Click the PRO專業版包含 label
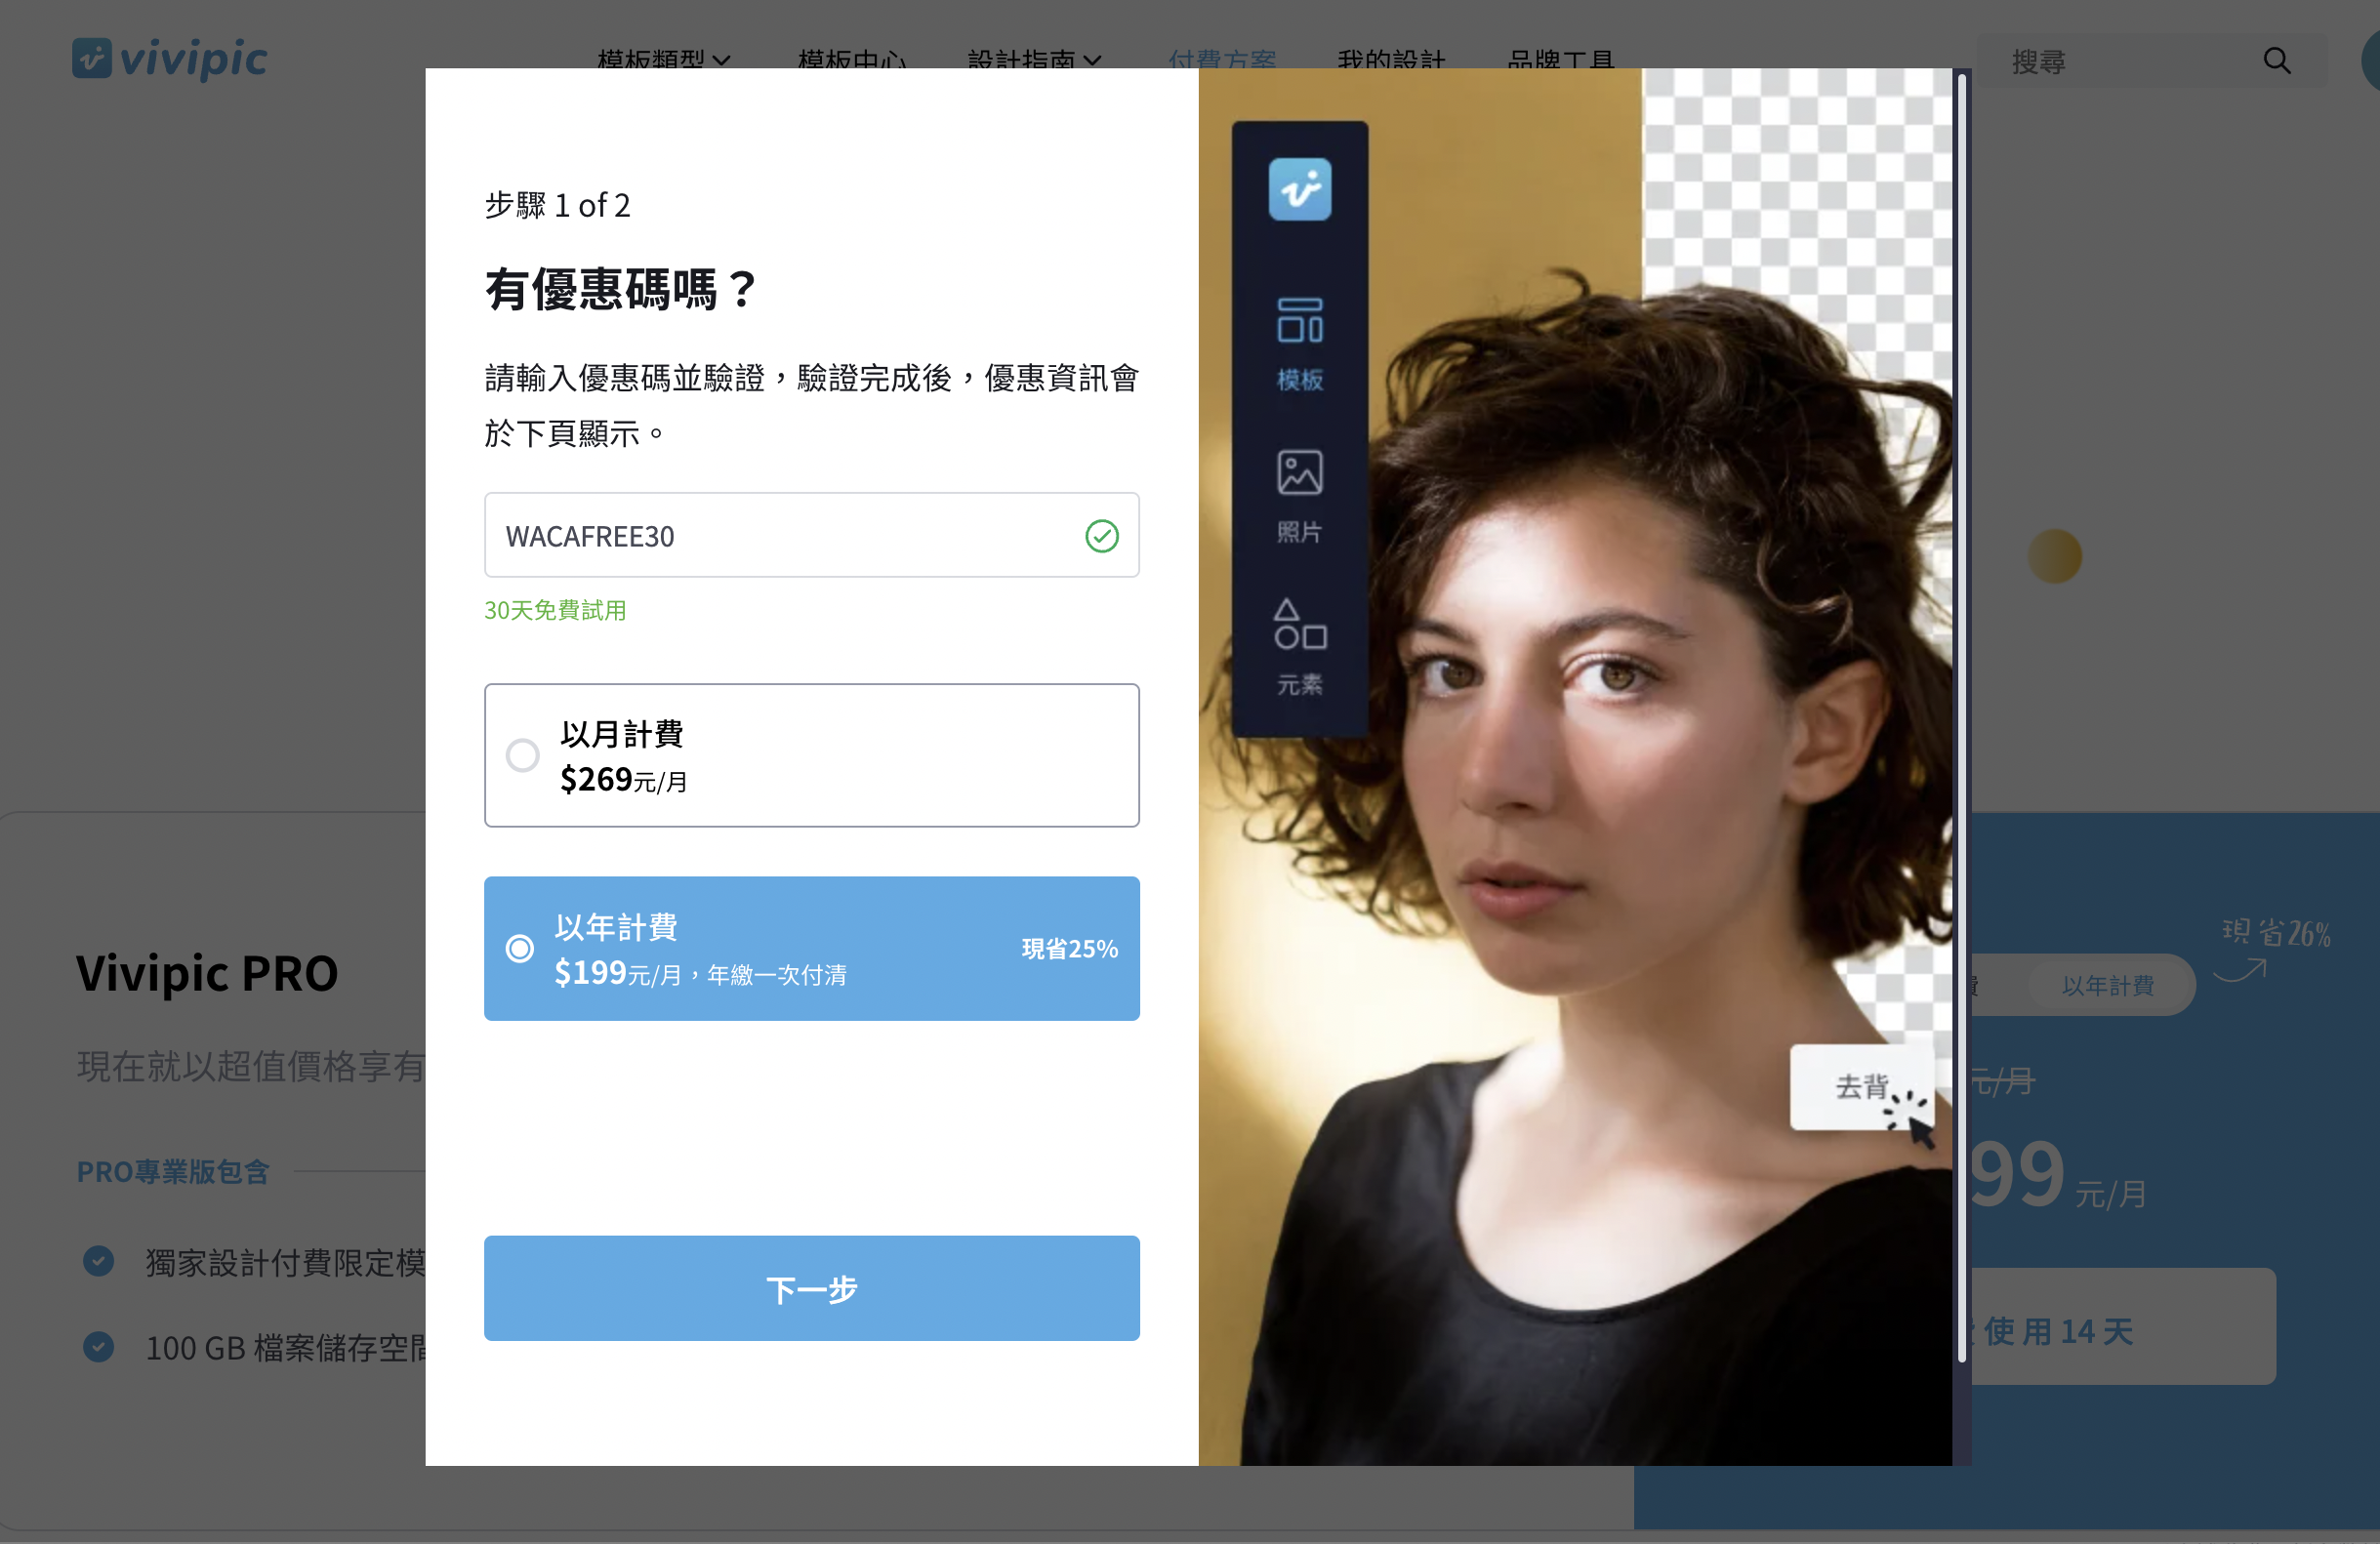 173,1171
